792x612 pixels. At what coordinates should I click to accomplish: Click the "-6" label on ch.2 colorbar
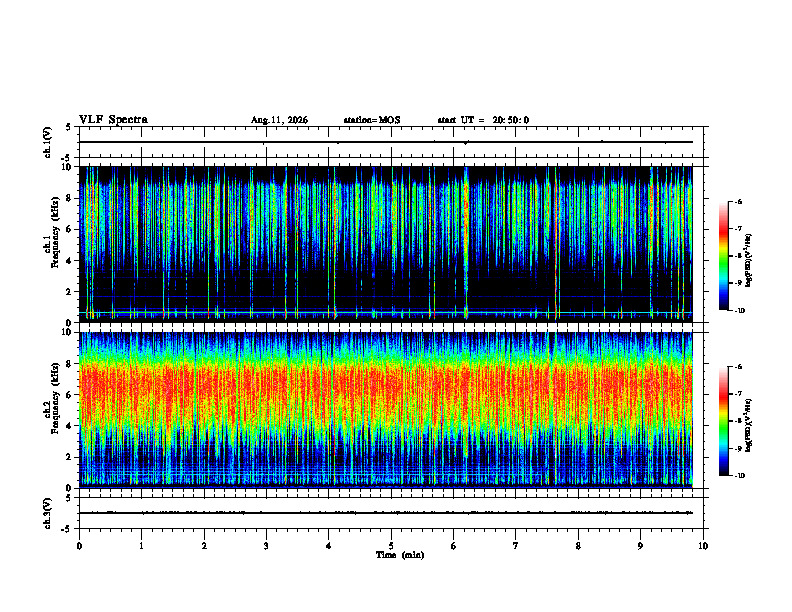point(738,367)
